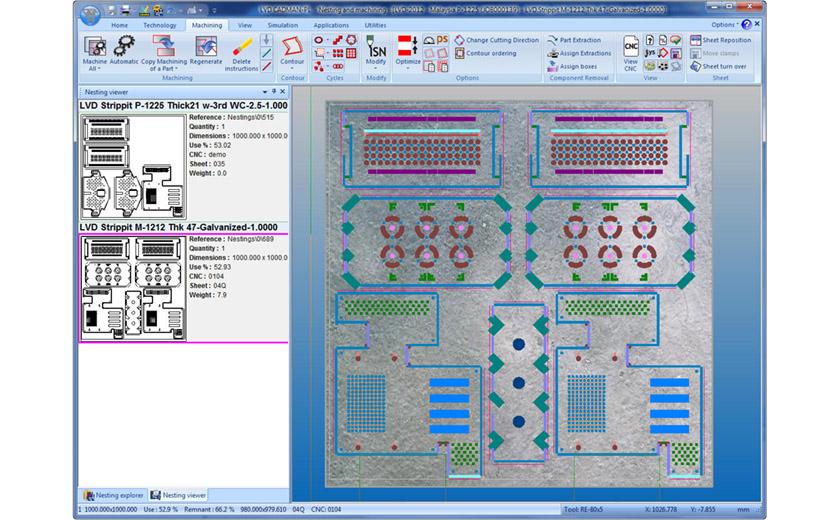The height and width of the screenshot is (520, 840).
Task: Click the Sheet Reposition icon
Action: [725, 40]
